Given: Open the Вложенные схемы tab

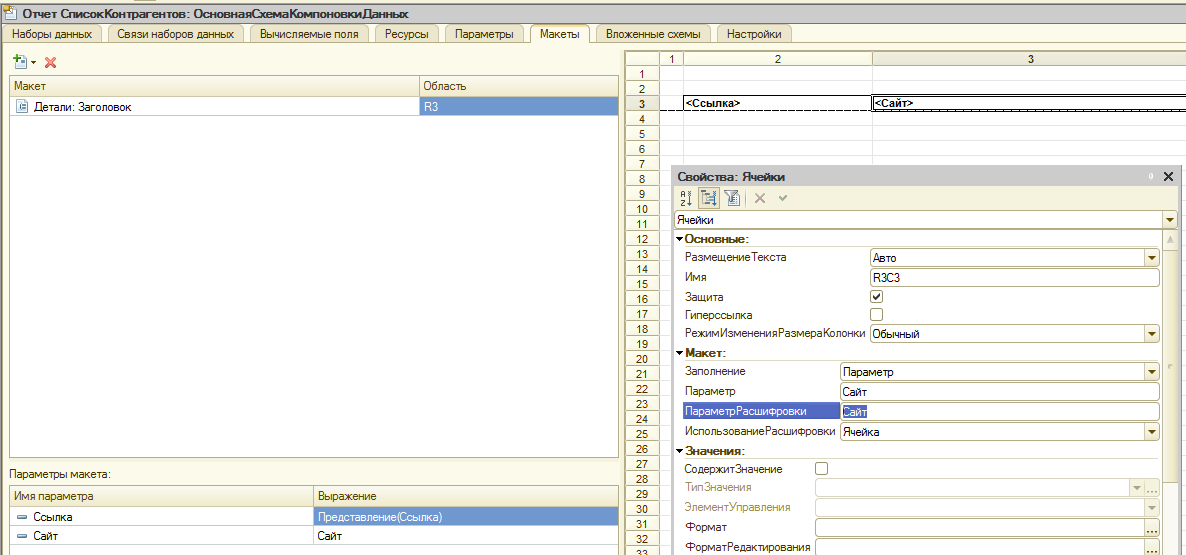Looking at the screenshot, I should tap(653, 34).
